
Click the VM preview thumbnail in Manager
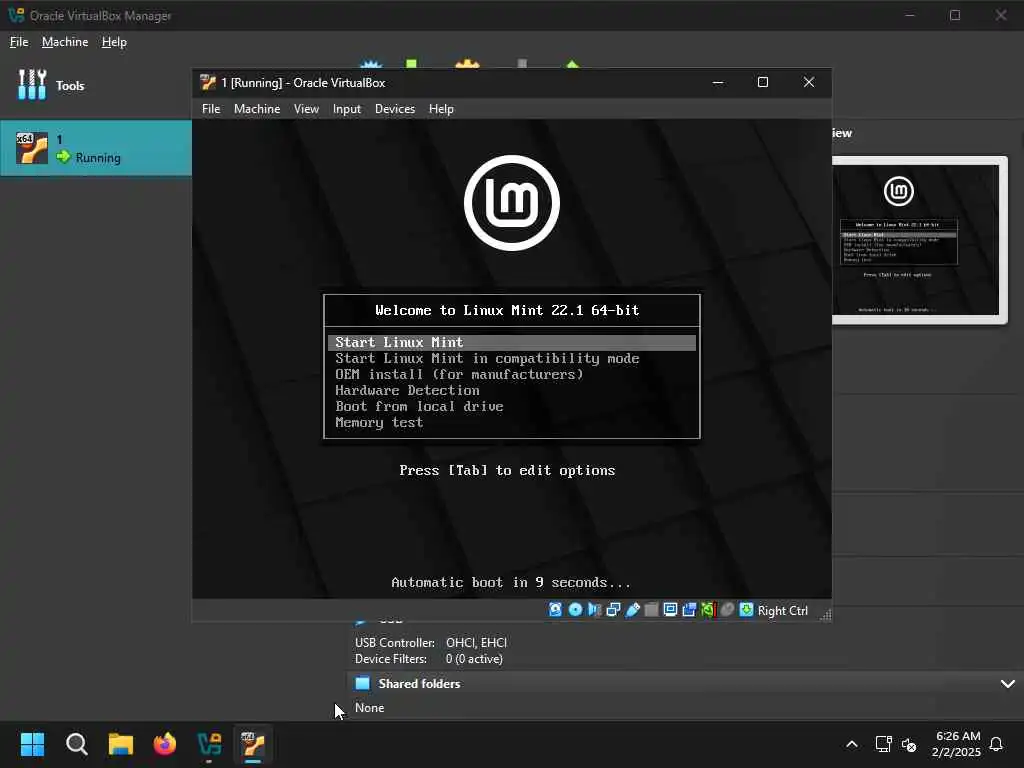pos(920,240)
